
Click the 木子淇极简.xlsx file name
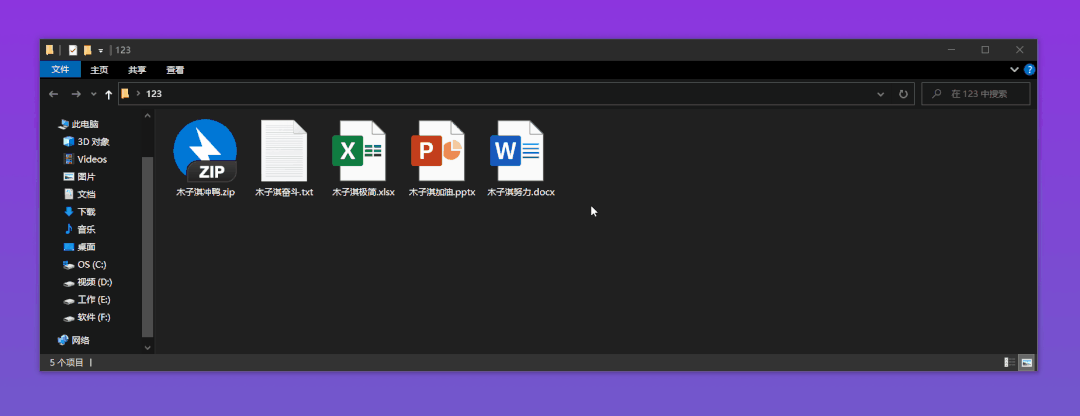tap(363, 192)
